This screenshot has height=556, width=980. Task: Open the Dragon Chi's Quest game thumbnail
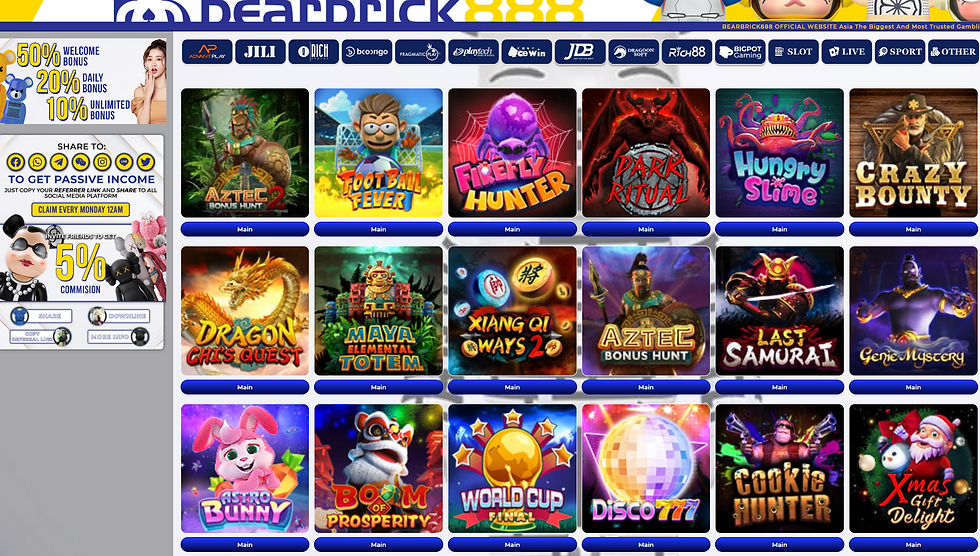click(245, 310)
